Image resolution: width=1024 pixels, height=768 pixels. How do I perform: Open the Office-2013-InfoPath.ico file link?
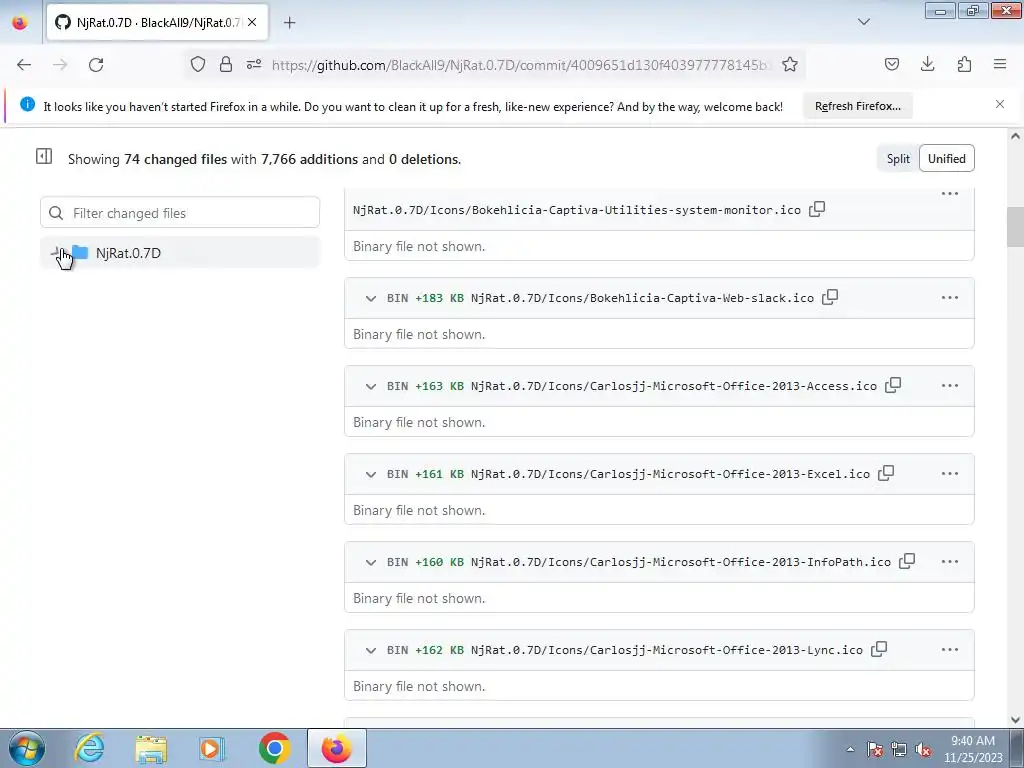[680, 562]
